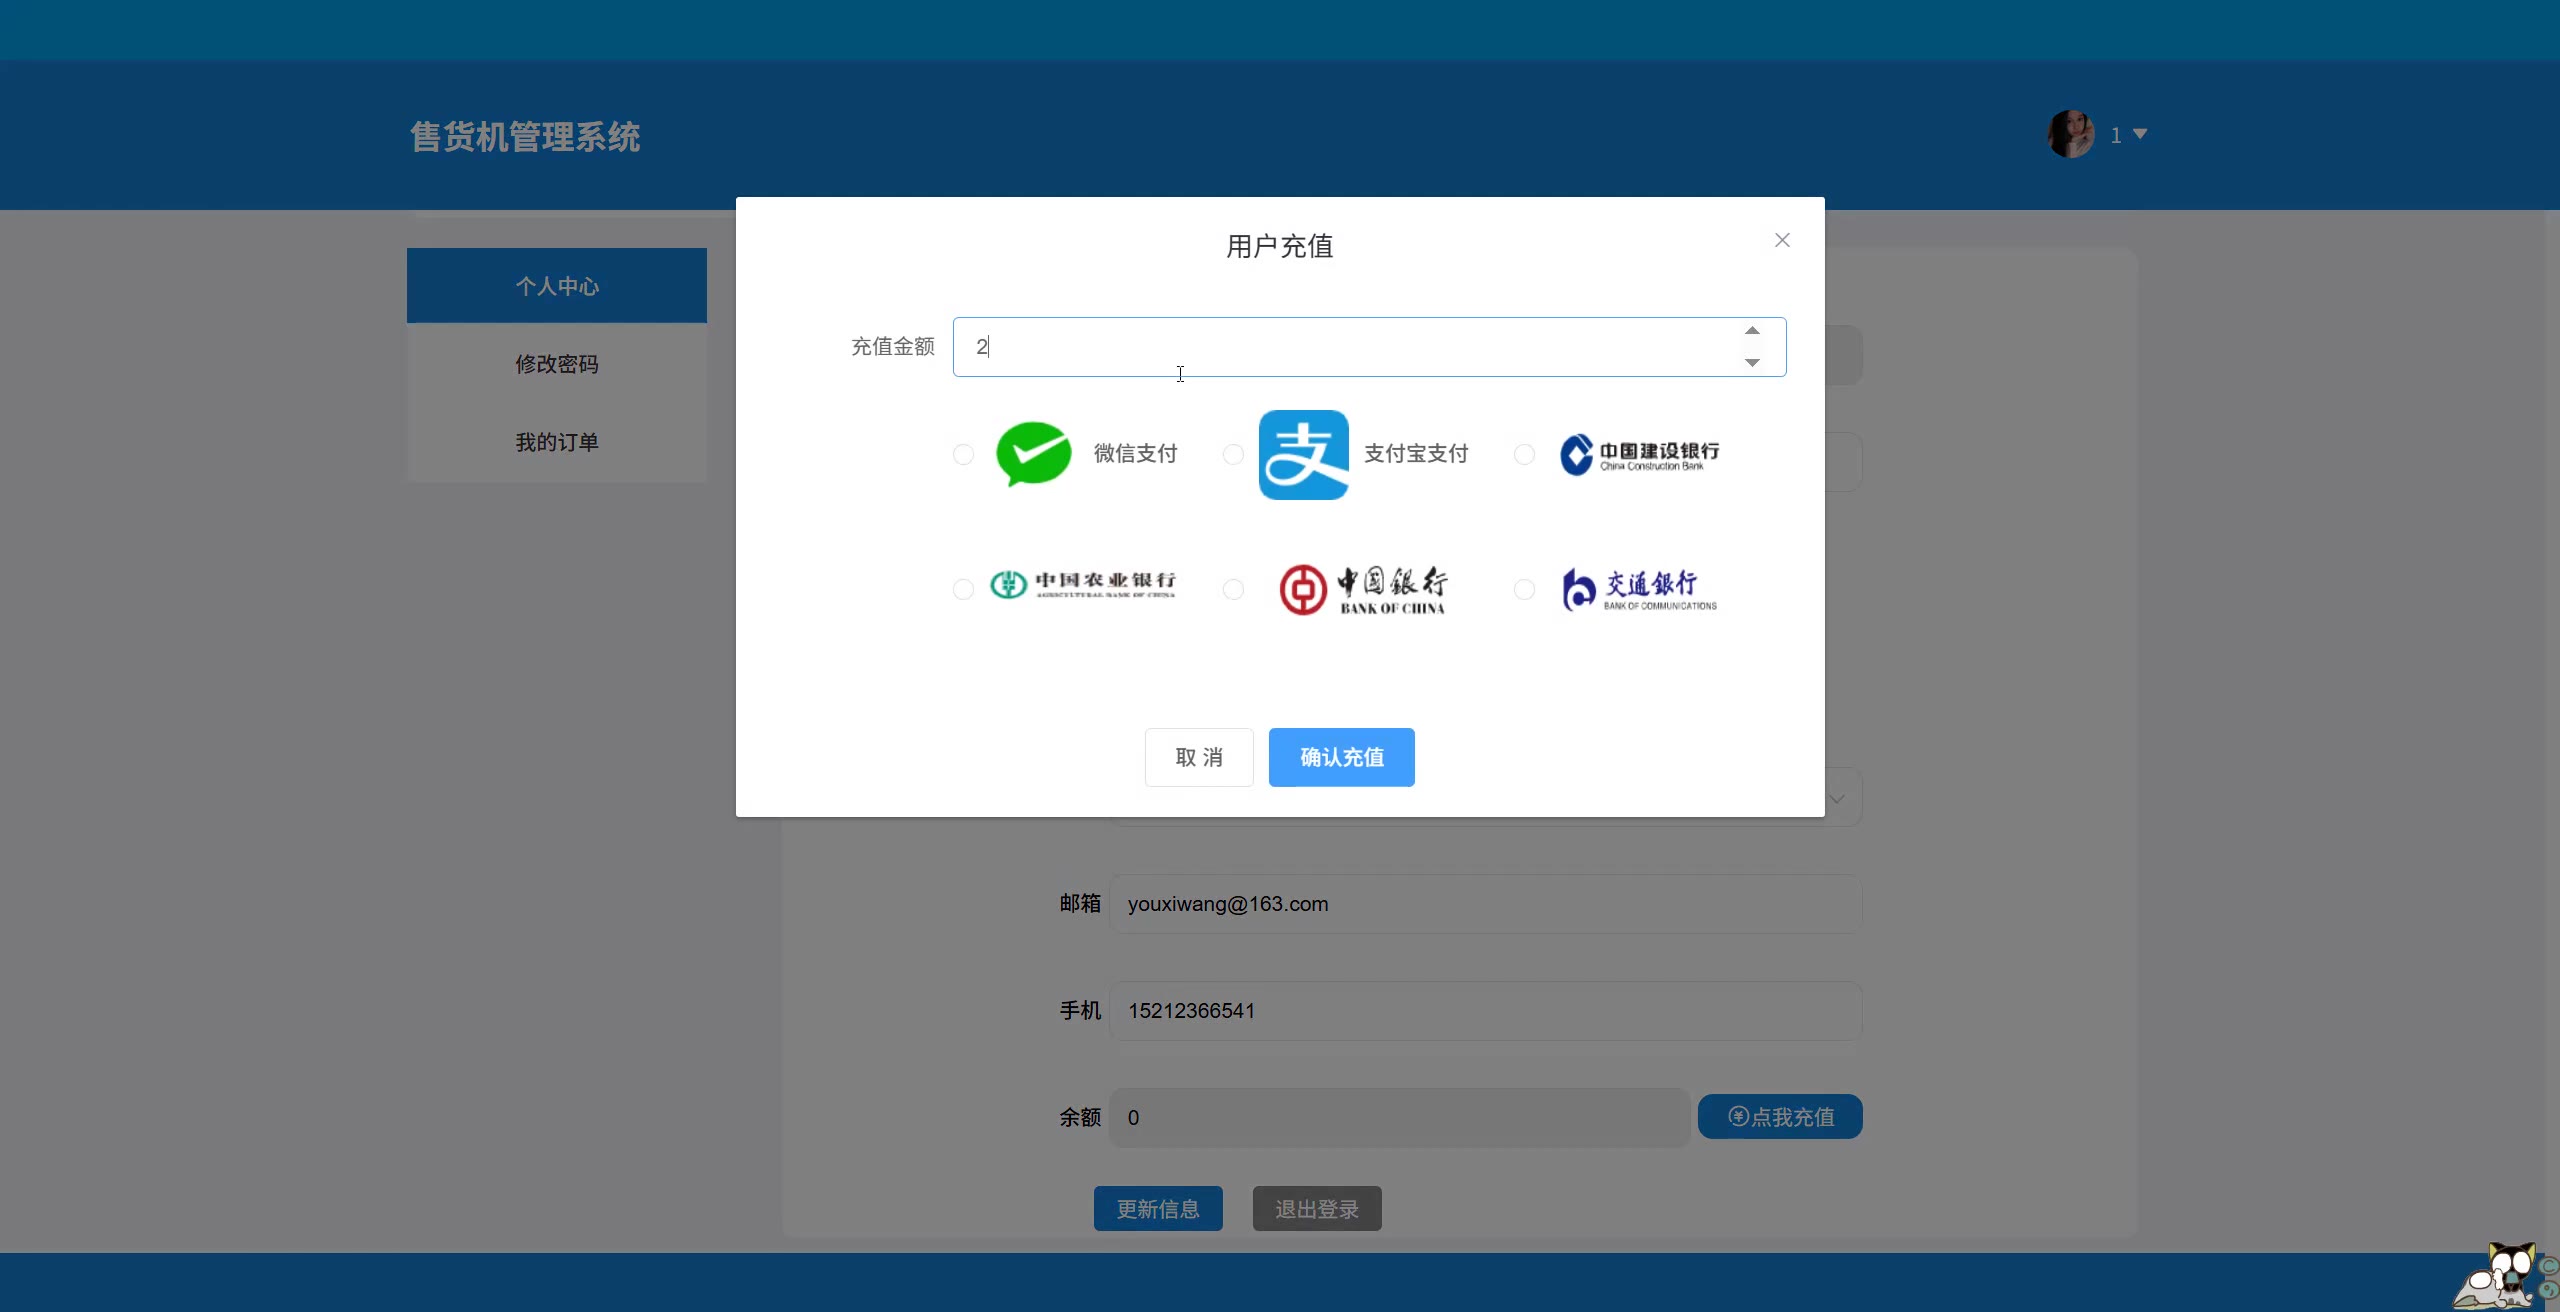The image size is (2560, 1312).
Task: Open the 我的订单 sidebar menu item
Action: (x=556, y=442)
